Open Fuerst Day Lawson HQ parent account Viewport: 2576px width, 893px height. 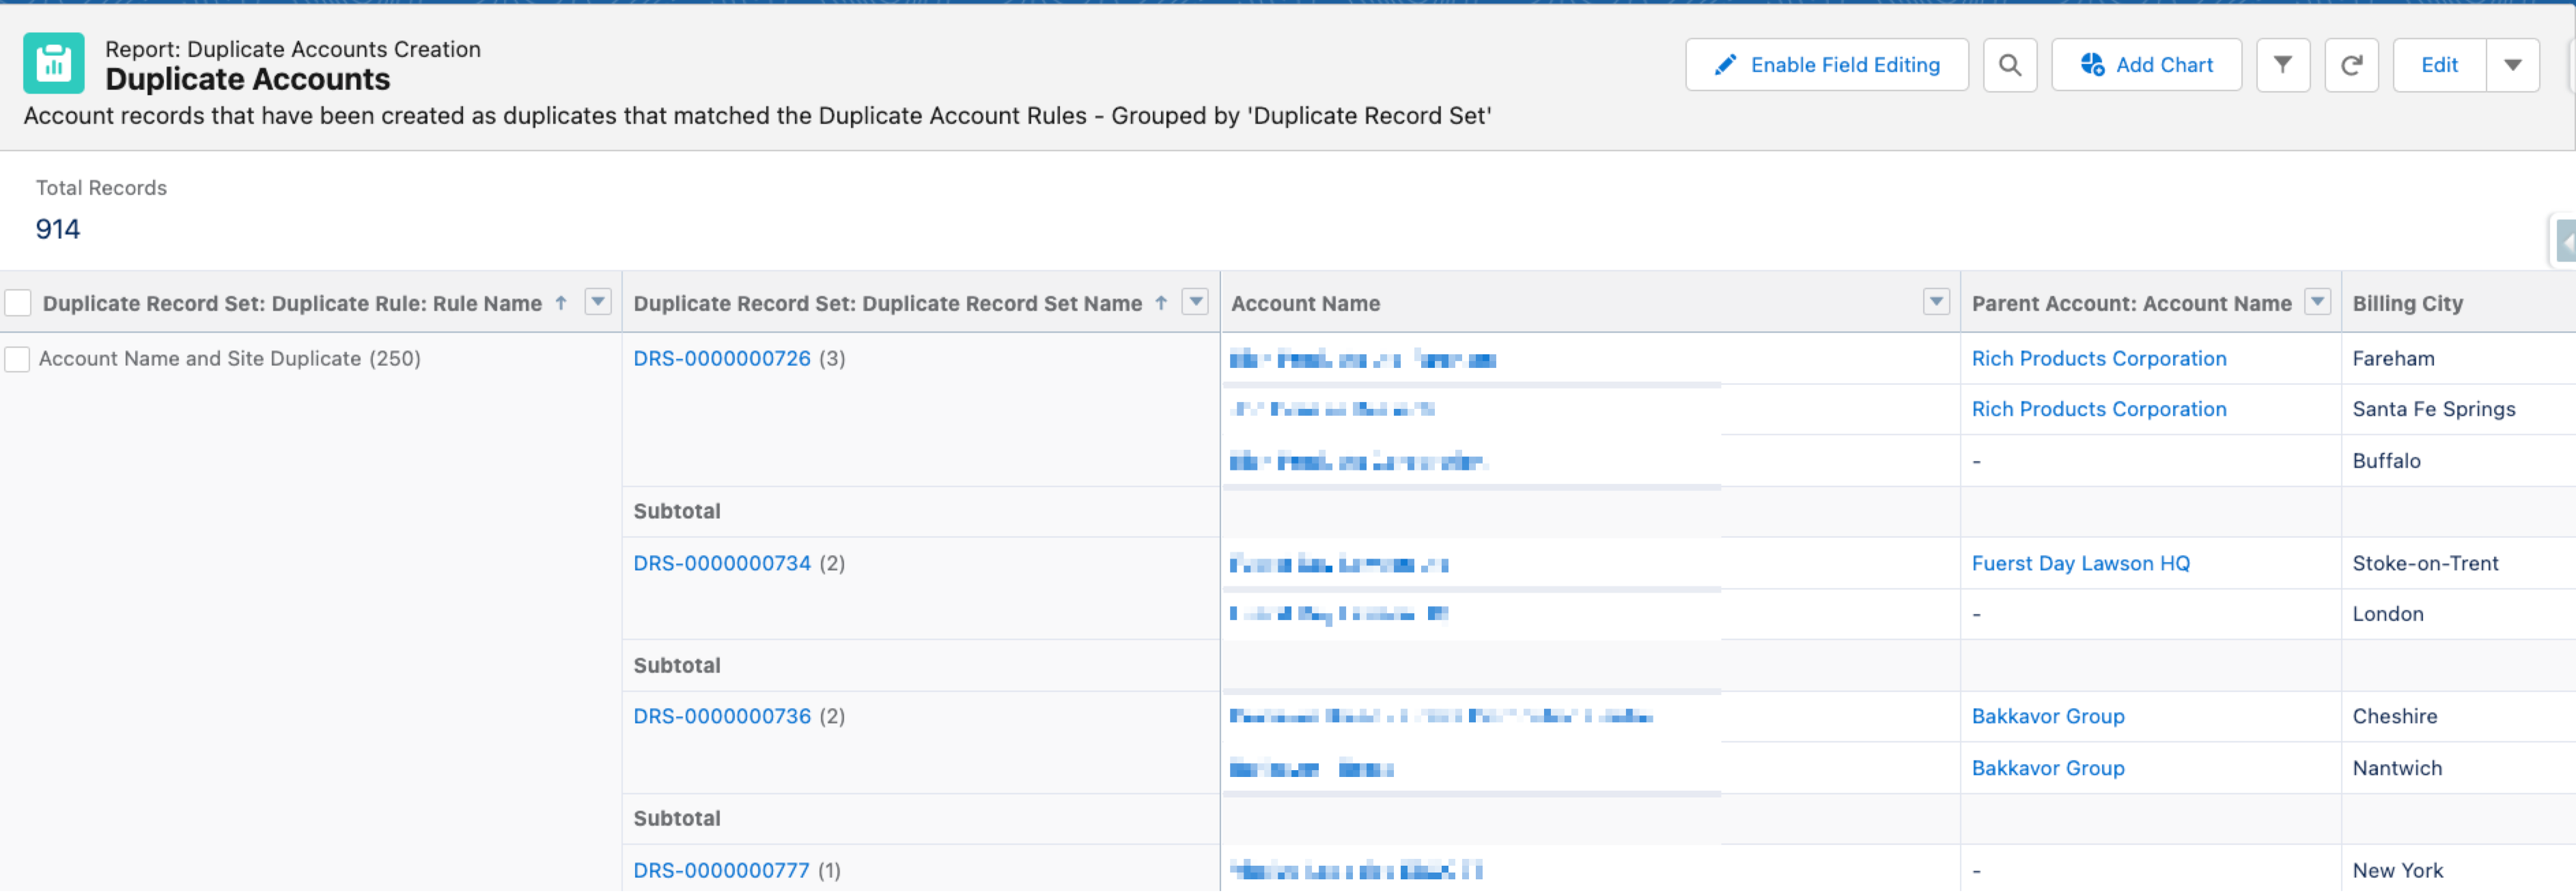tap(2081, 564)
